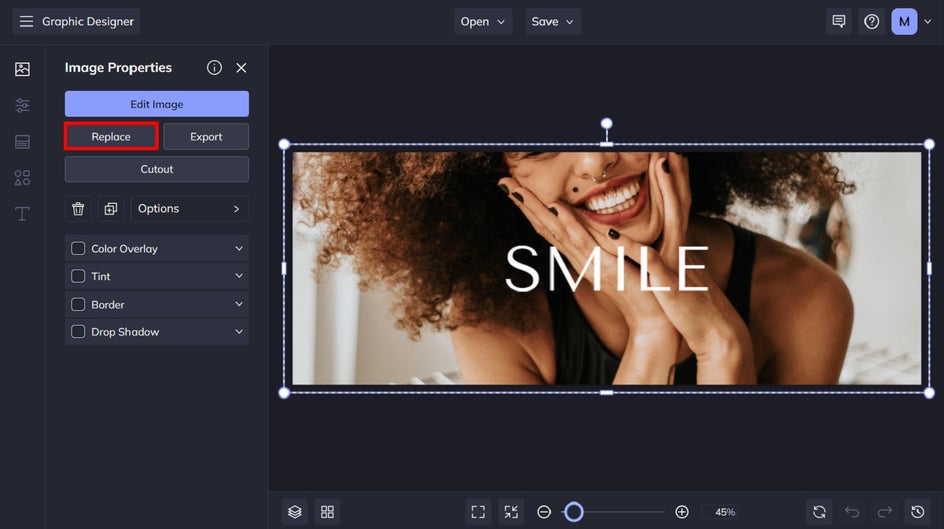Click the top-right corner resize handle
The height and width of the screenshot is (529, 944).
coord(929,144)
